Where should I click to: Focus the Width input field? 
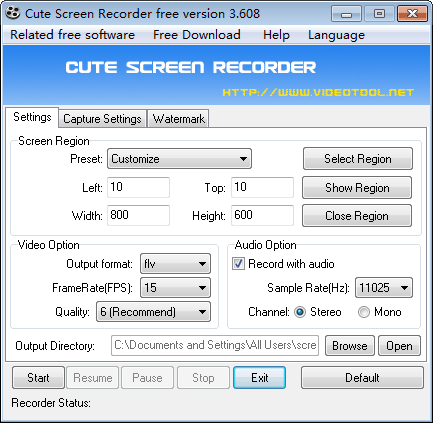tap(138, 215)
